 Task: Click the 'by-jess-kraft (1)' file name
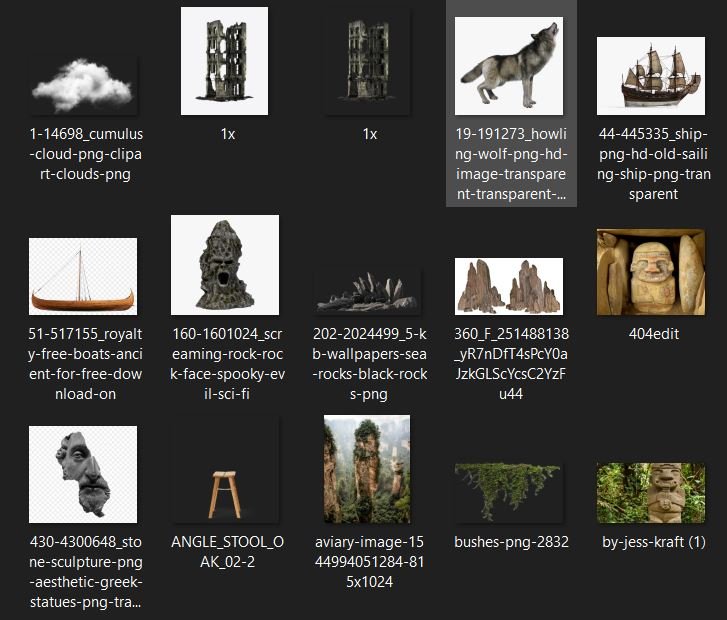(x=654, y=542)
